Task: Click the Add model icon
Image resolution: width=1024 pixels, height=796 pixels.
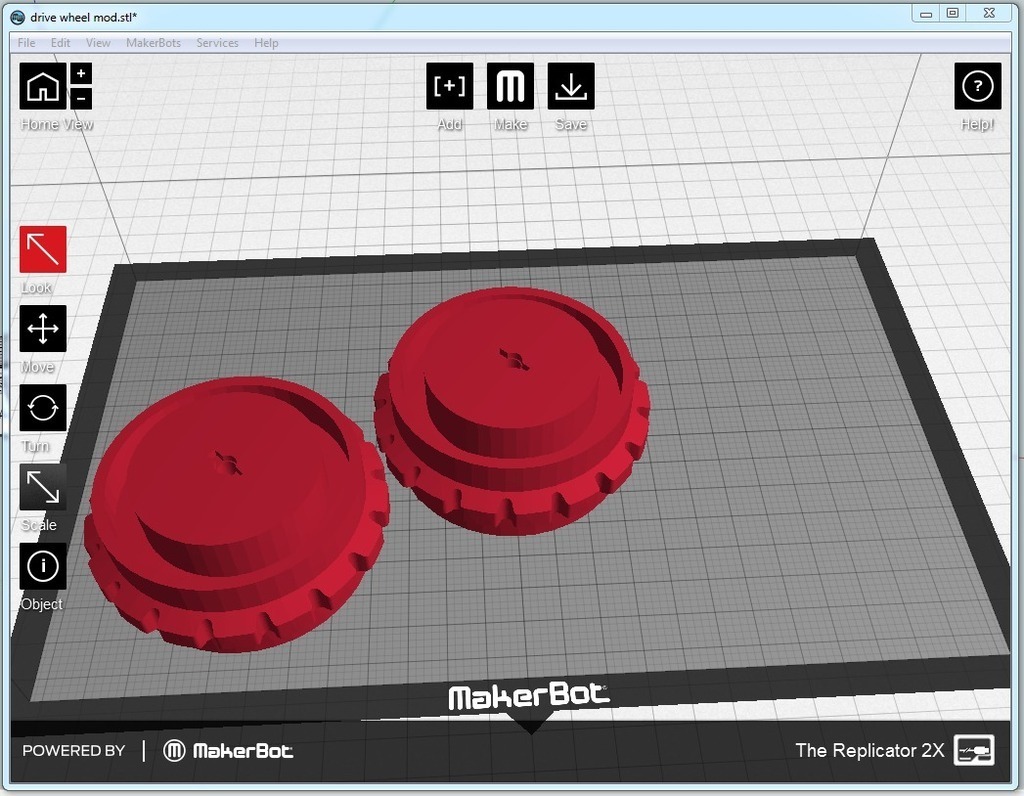Action: point(449,85)
